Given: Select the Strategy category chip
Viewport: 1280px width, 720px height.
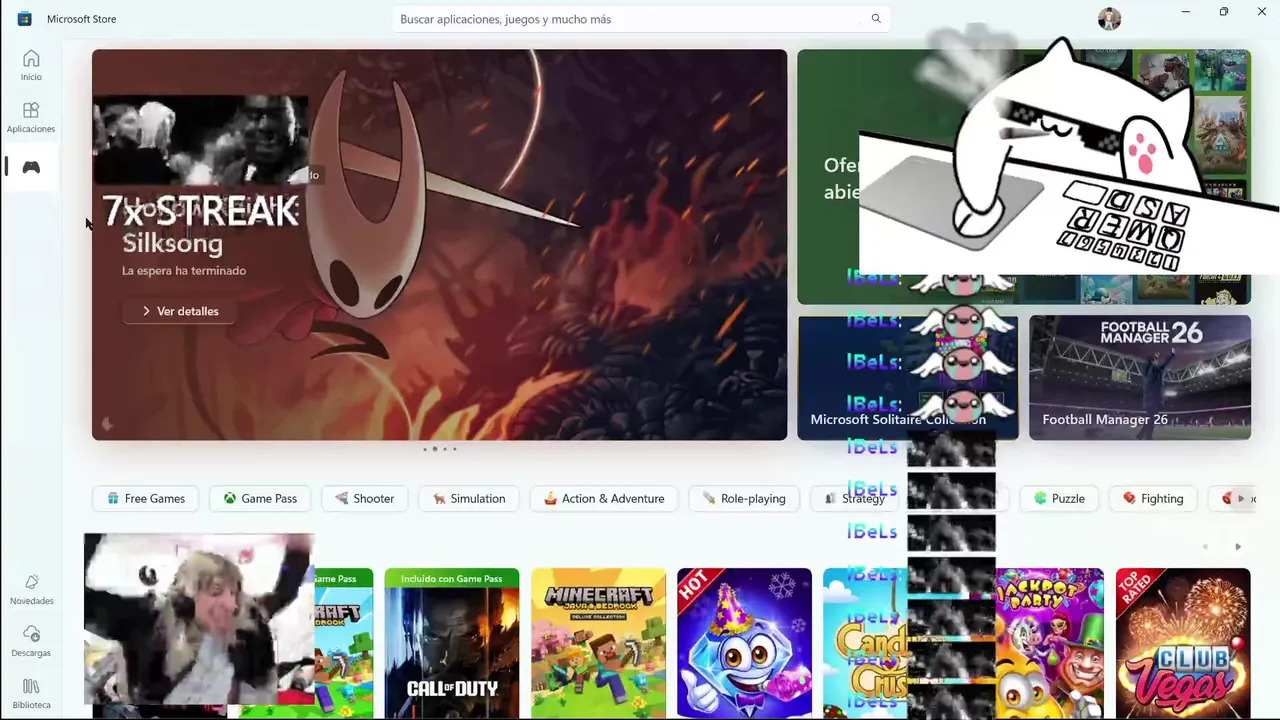Looking at the screenshot, I should (855, 498).
